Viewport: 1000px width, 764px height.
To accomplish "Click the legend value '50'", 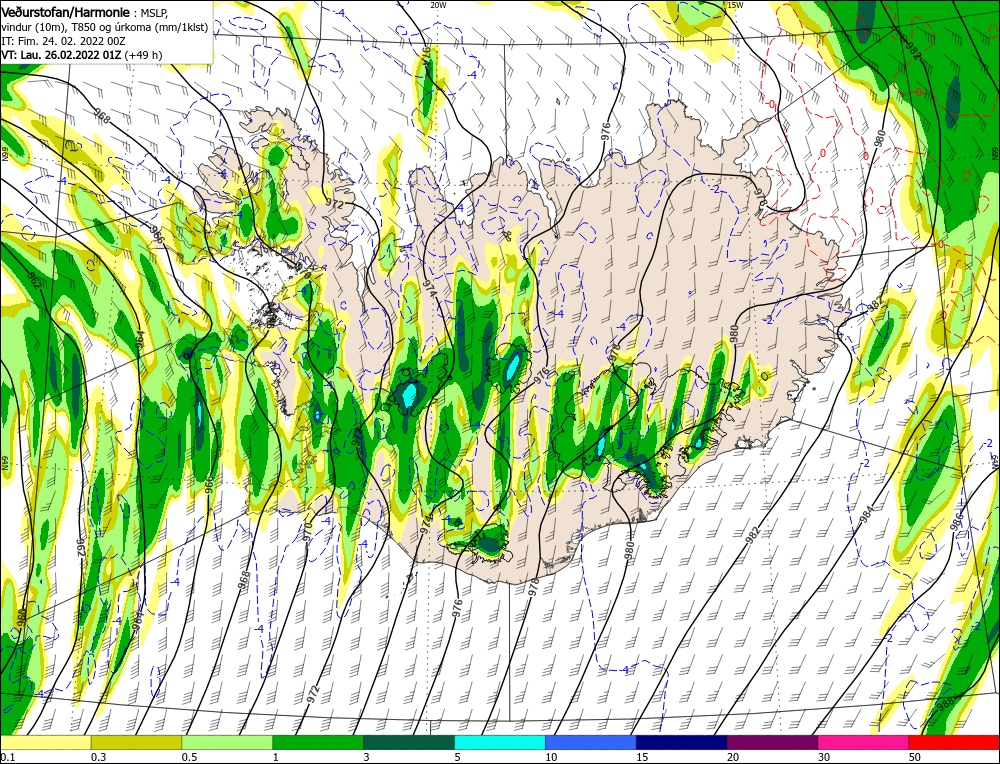I will pos(916,757).
